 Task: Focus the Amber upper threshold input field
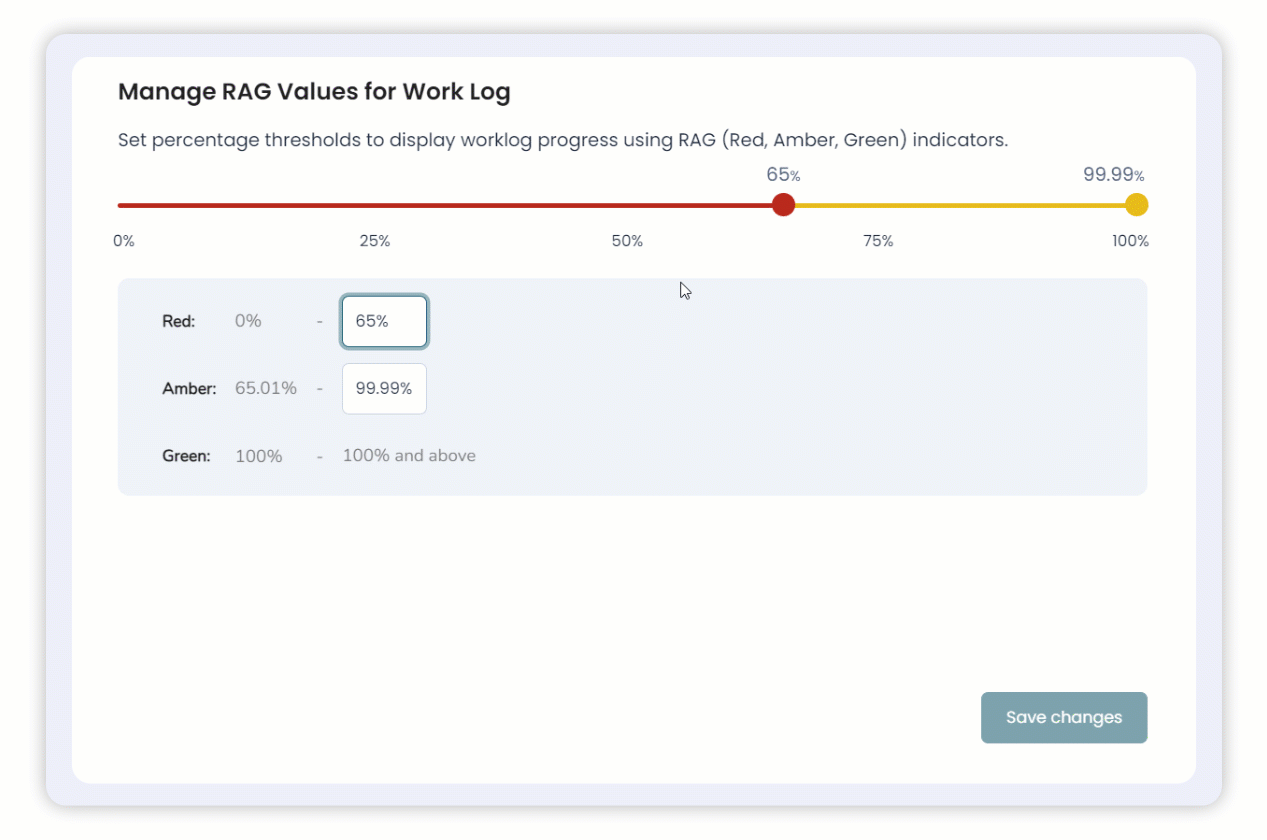point(384,389)
